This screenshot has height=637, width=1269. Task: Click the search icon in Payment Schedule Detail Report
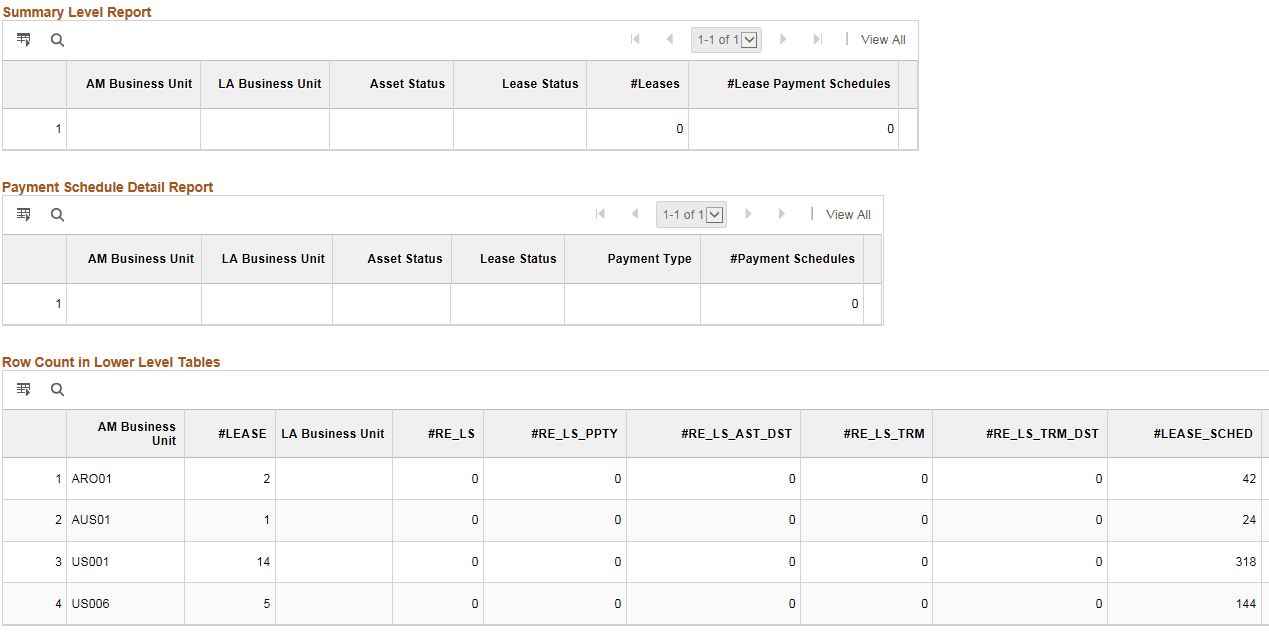point(57,214)
